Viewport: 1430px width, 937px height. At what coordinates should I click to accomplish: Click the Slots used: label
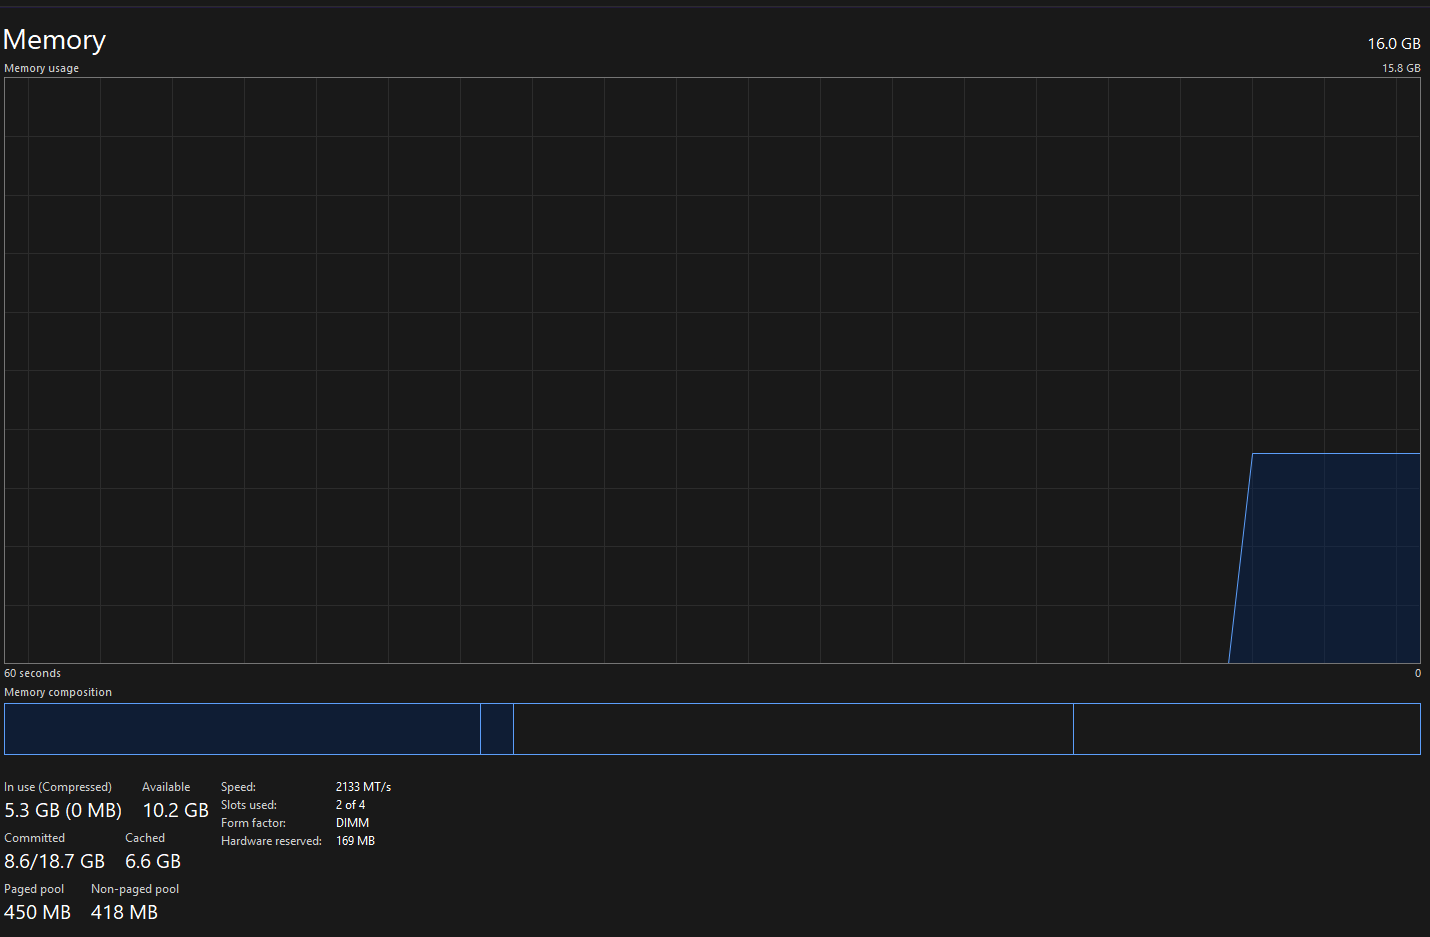249,805
